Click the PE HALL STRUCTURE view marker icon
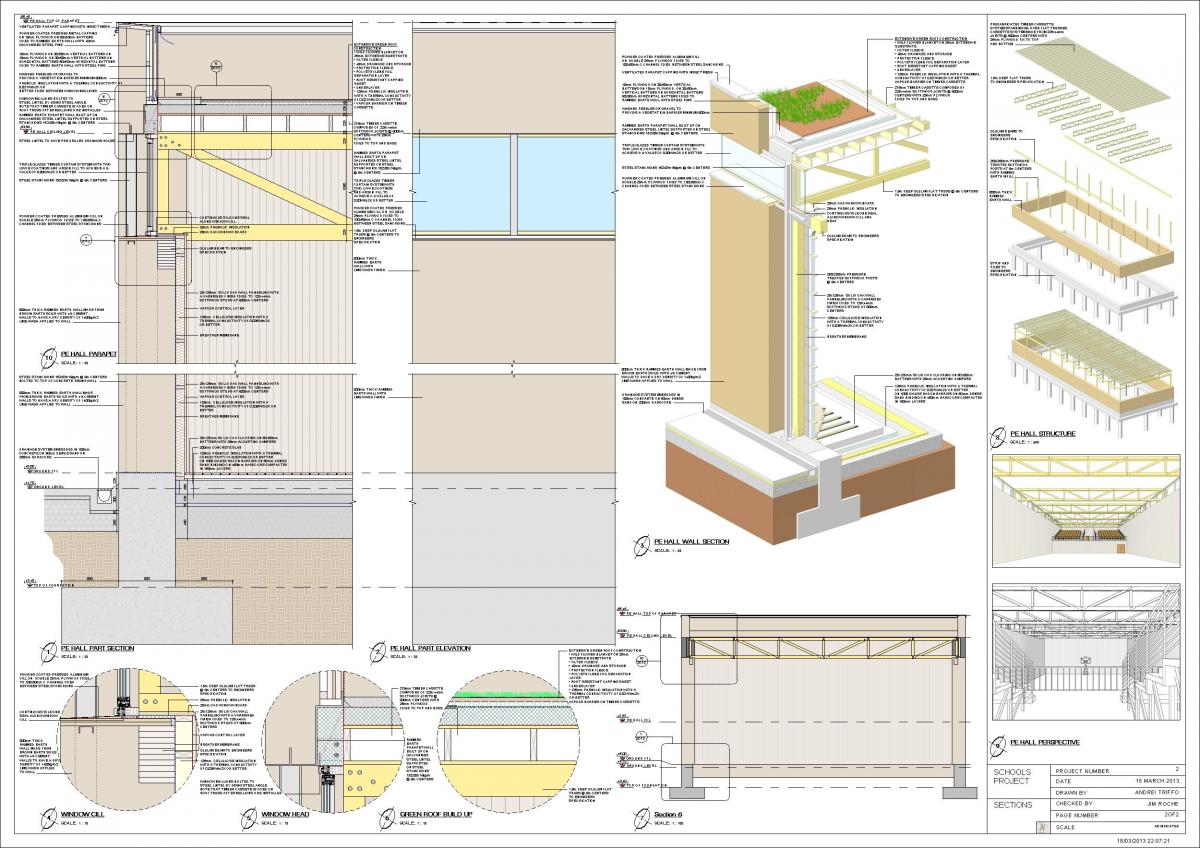Image resolution: width=1200 pixels, height=848 pixels. click(x=998, y=437)
